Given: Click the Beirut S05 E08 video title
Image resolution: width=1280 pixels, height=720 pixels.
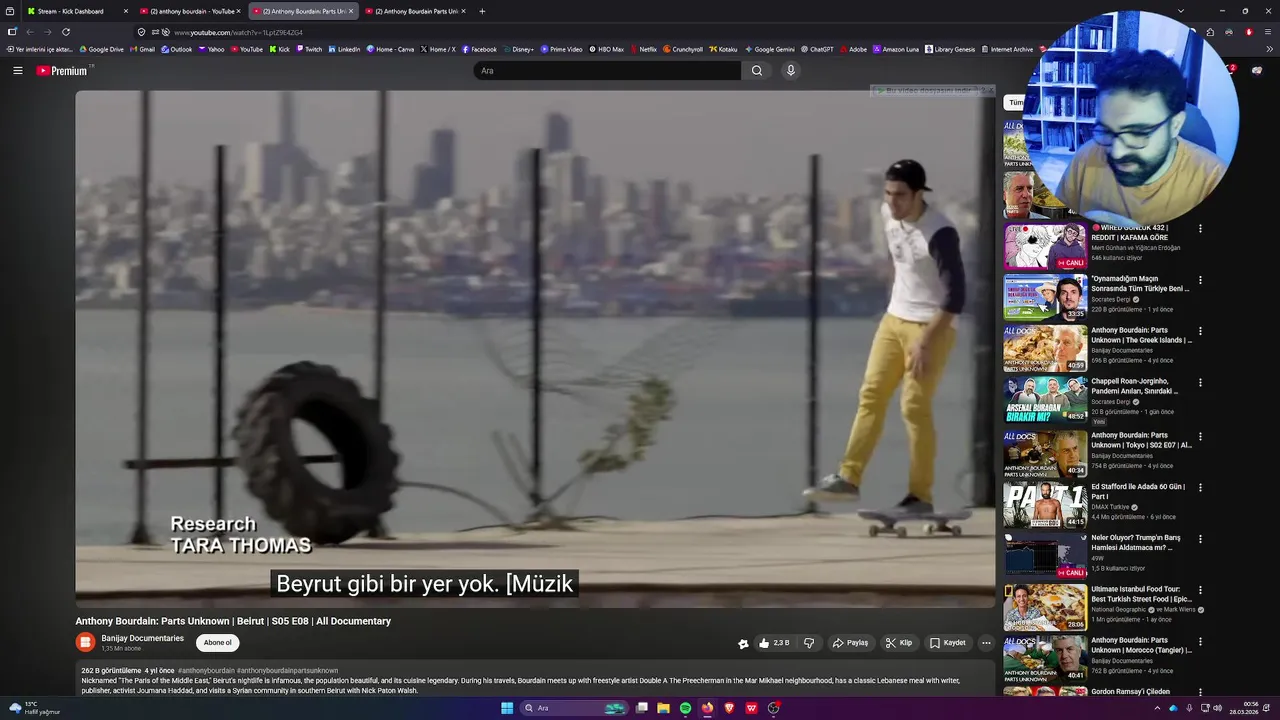Looking at the screenshot, I should 233,621.
